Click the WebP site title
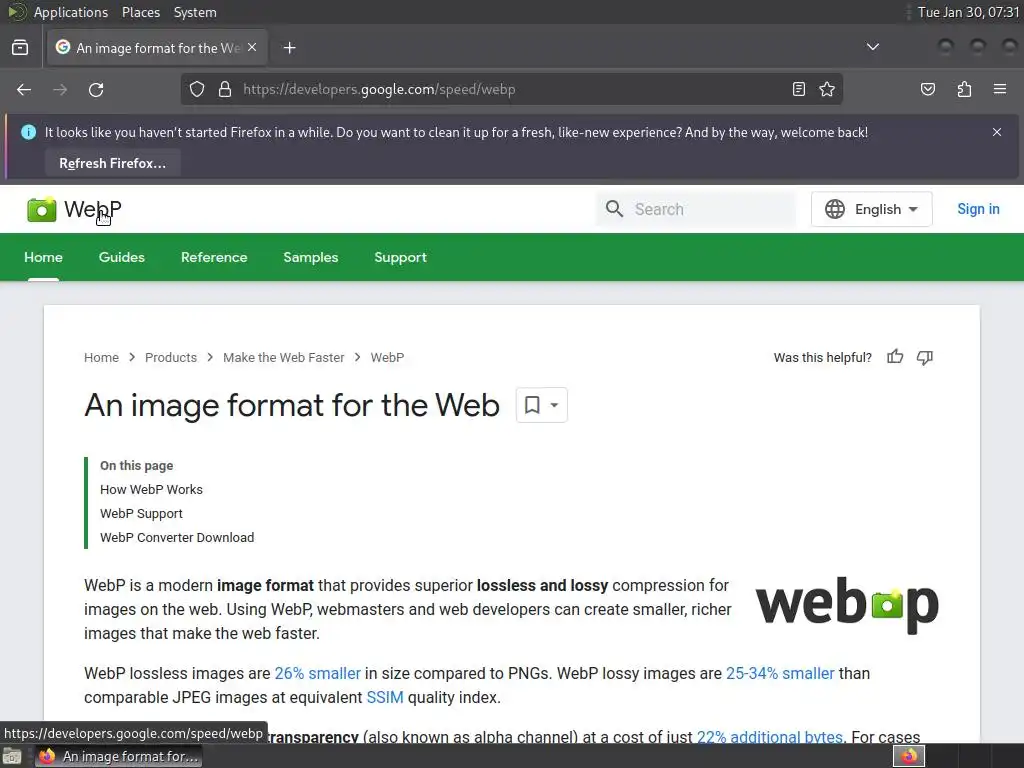 point(93,209)
